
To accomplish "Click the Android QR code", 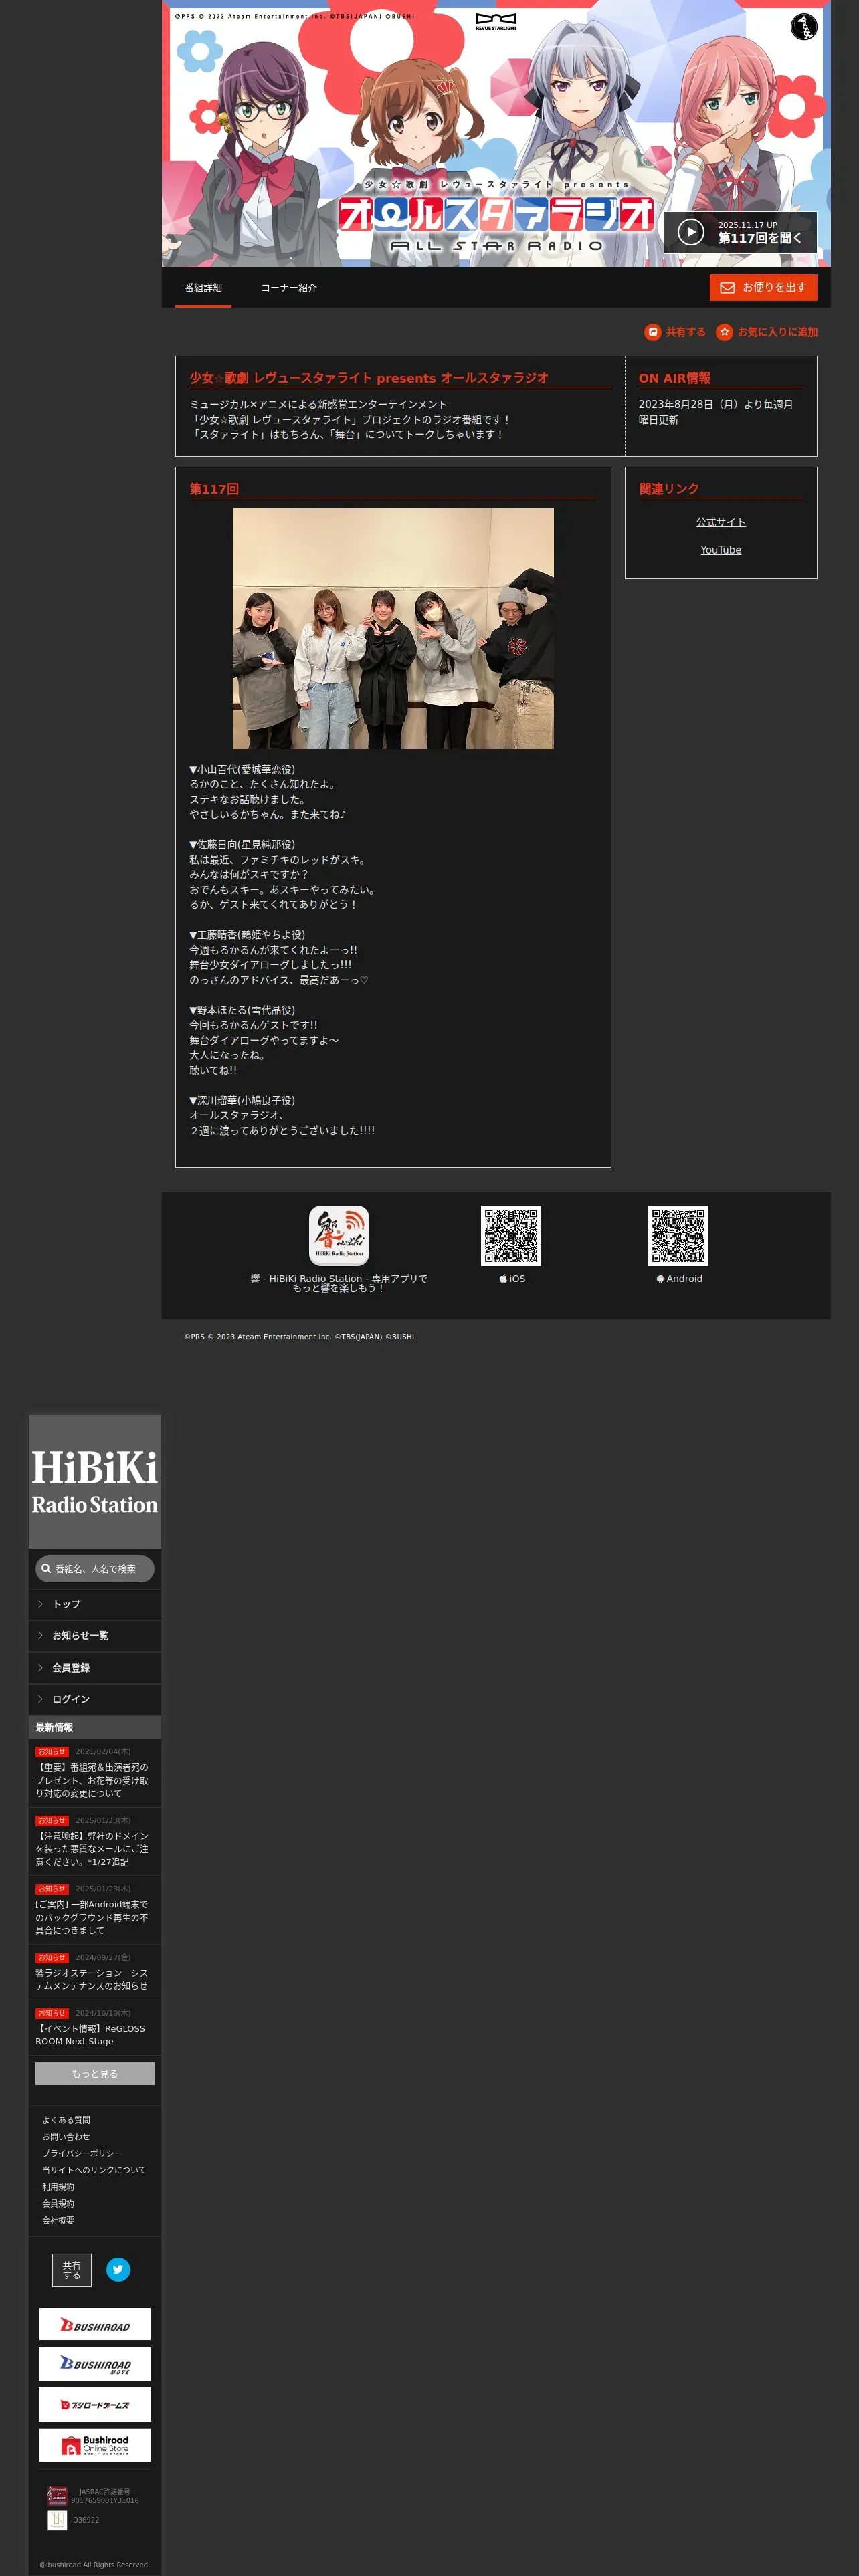I will pos(678,1236).
